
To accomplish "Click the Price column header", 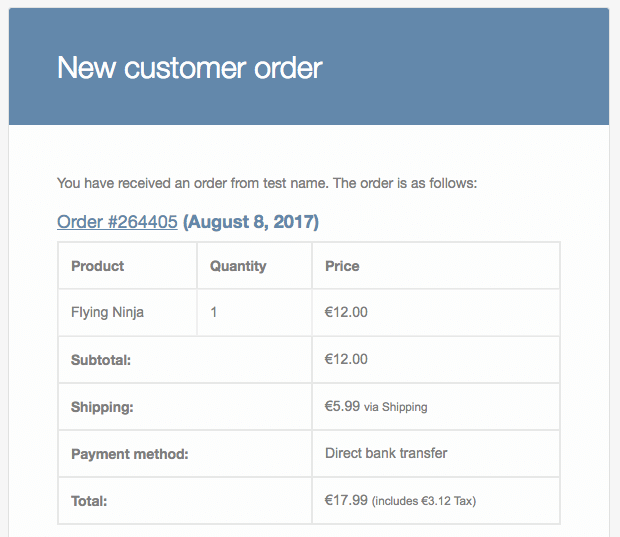I will coord(342,266).
